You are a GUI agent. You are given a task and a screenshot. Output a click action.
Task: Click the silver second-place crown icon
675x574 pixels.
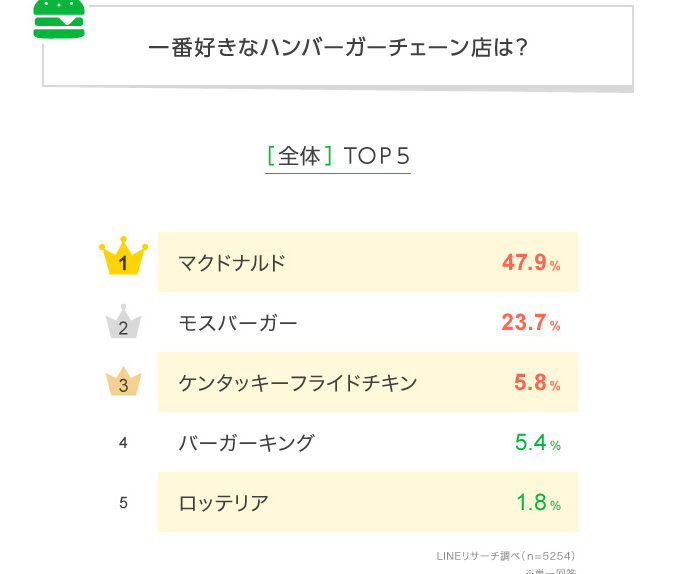coord(124,322)
